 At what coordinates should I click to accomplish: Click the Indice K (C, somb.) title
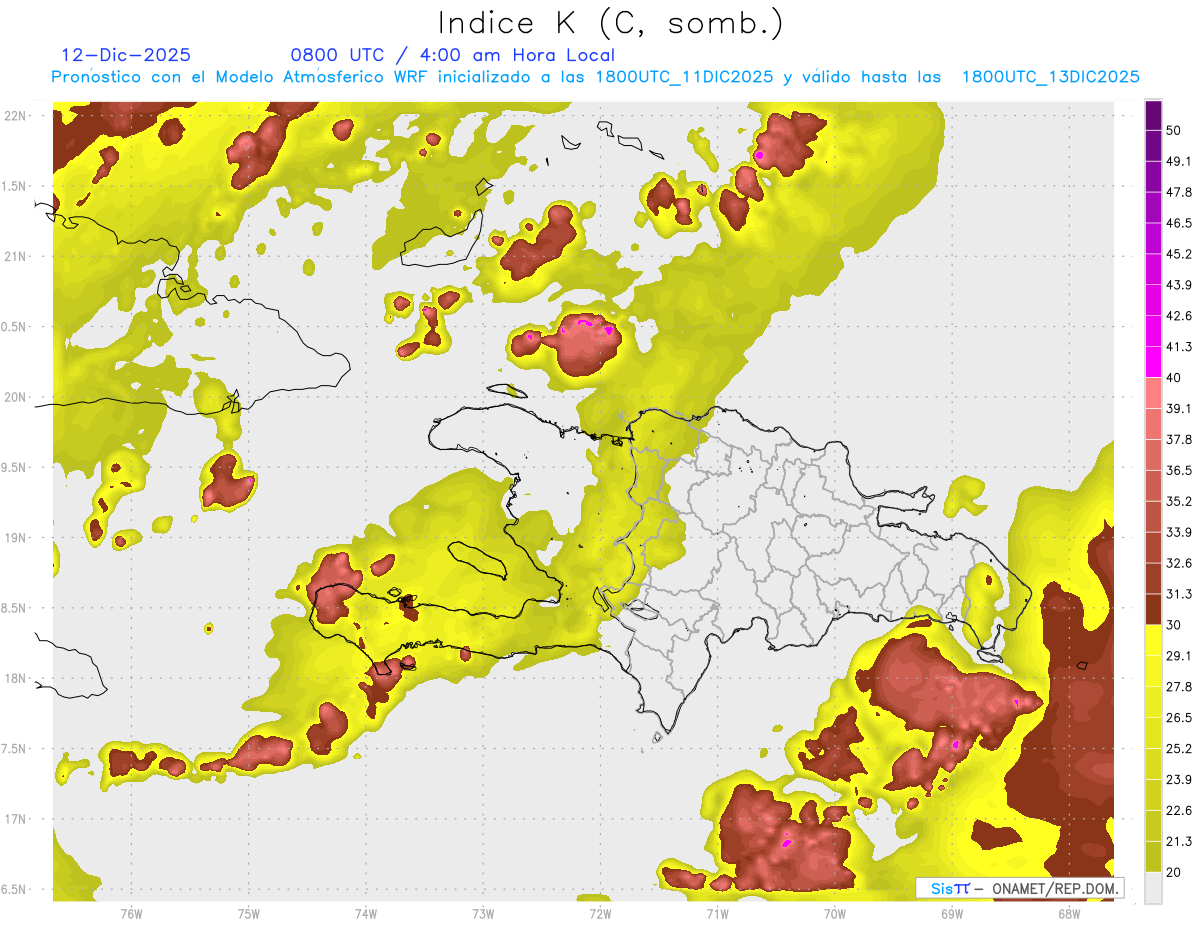(611, 22)
